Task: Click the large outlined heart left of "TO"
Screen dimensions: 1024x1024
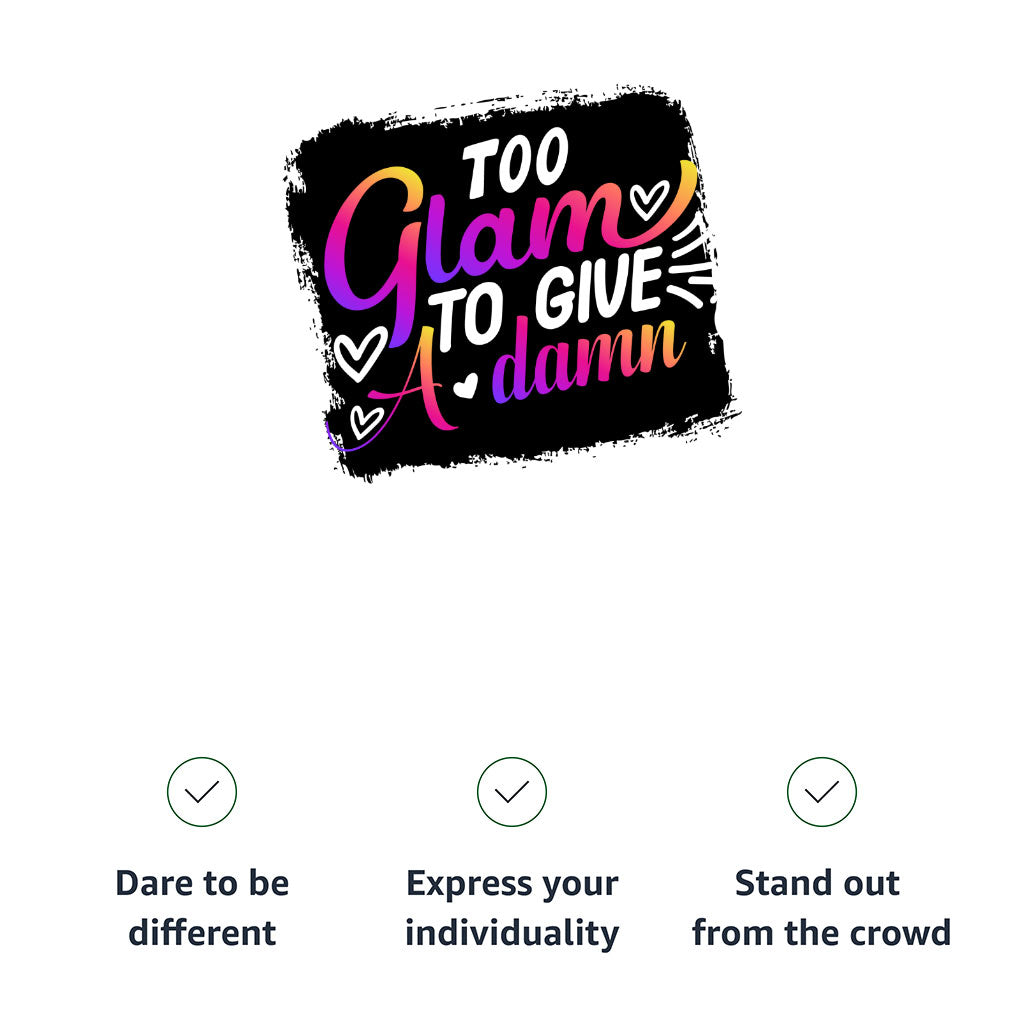Action: [x=359, y=353]
